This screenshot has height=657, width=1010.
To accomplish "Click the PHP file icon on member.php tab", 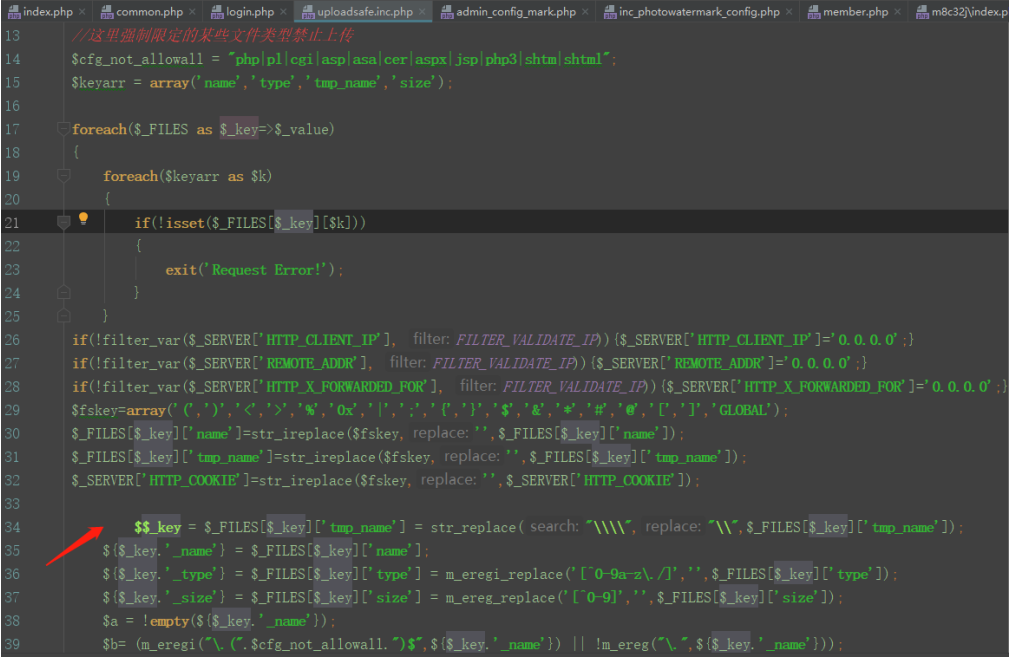I will [814, 12].
